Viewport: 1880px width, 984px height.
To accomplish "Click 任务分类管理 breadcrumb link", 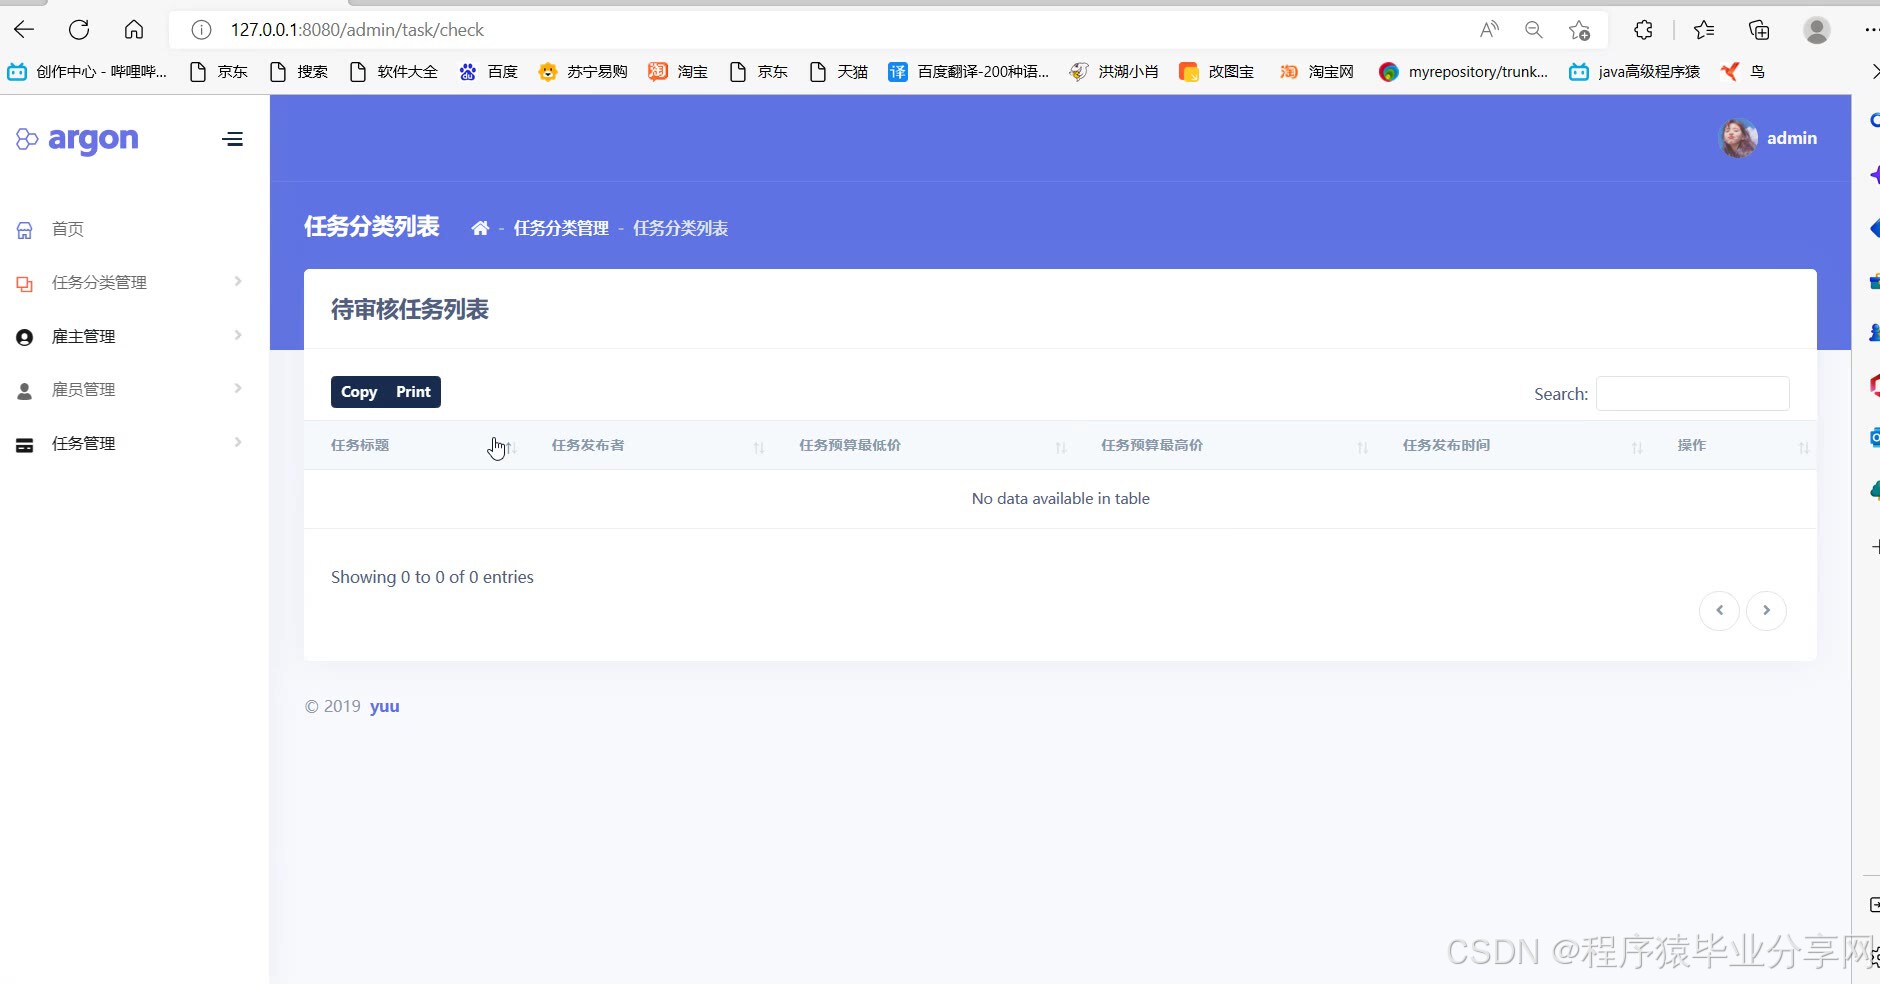I will click(x=561, y=228).
